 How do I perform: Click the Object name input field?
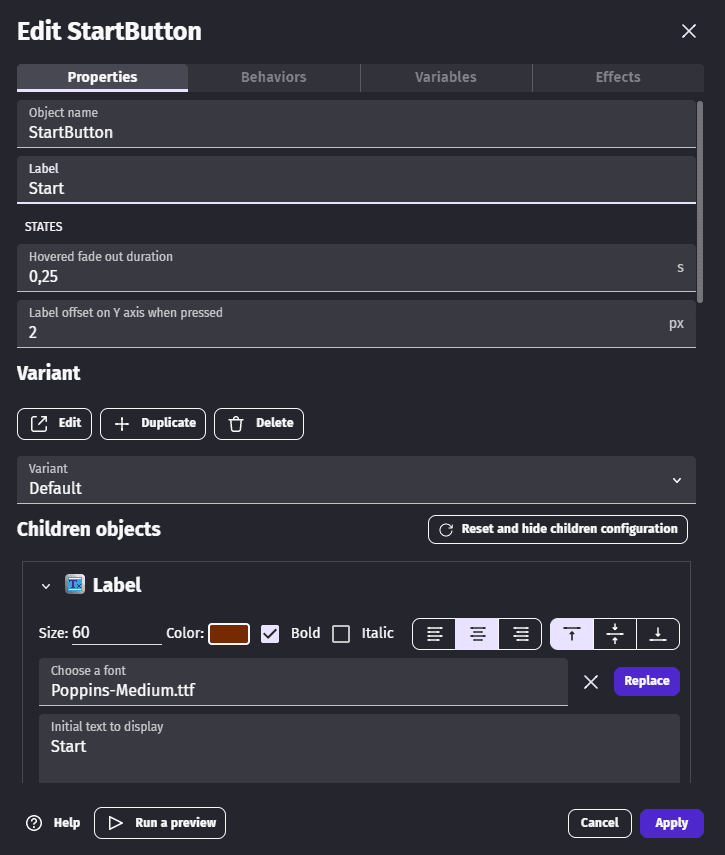click(356, 132)
